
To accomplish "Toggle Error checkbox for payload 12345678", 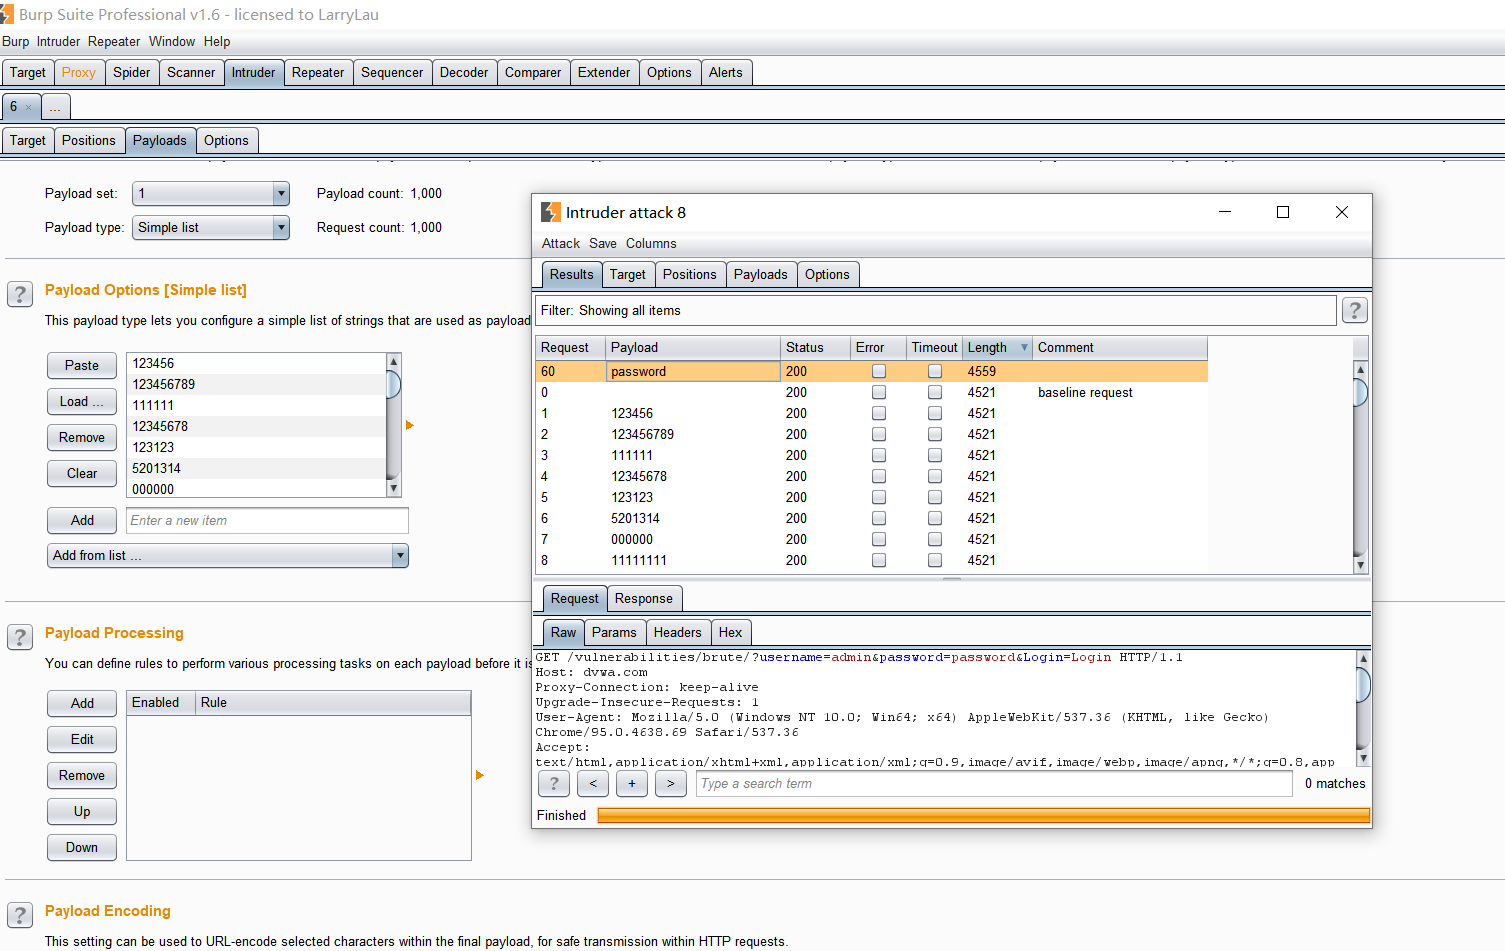I will [x=879, y=476].
